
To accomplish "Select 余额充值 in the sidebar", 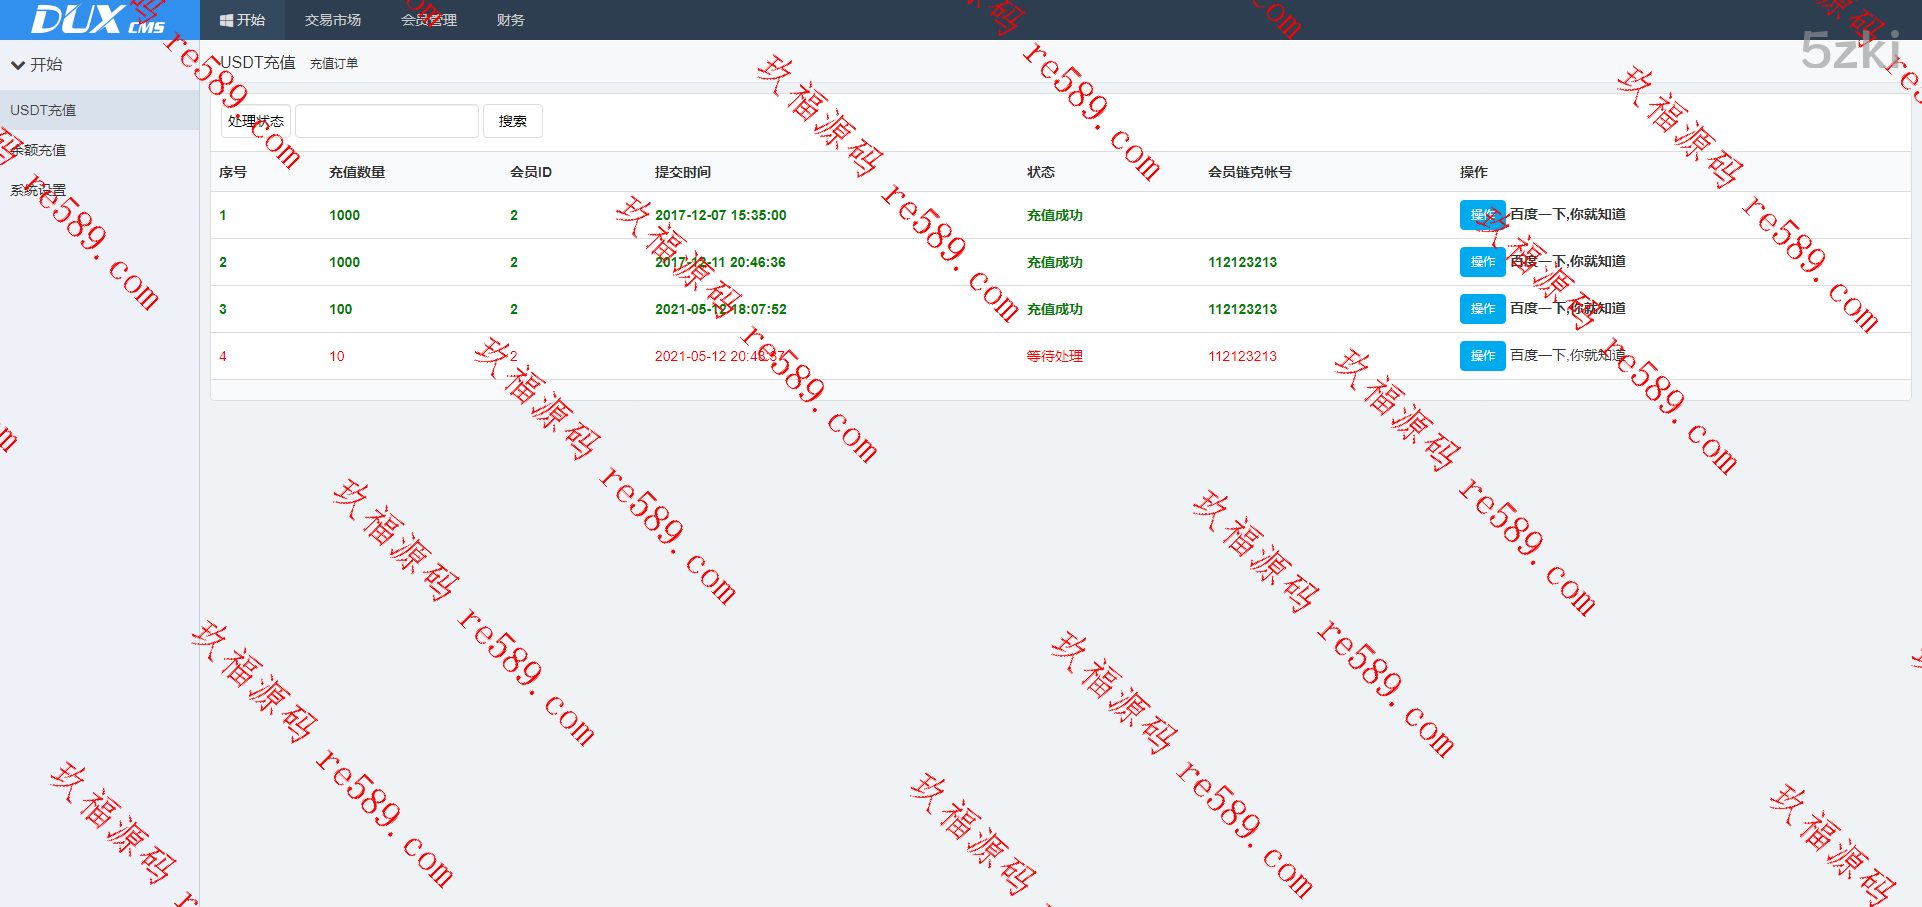I will [40, 150].
